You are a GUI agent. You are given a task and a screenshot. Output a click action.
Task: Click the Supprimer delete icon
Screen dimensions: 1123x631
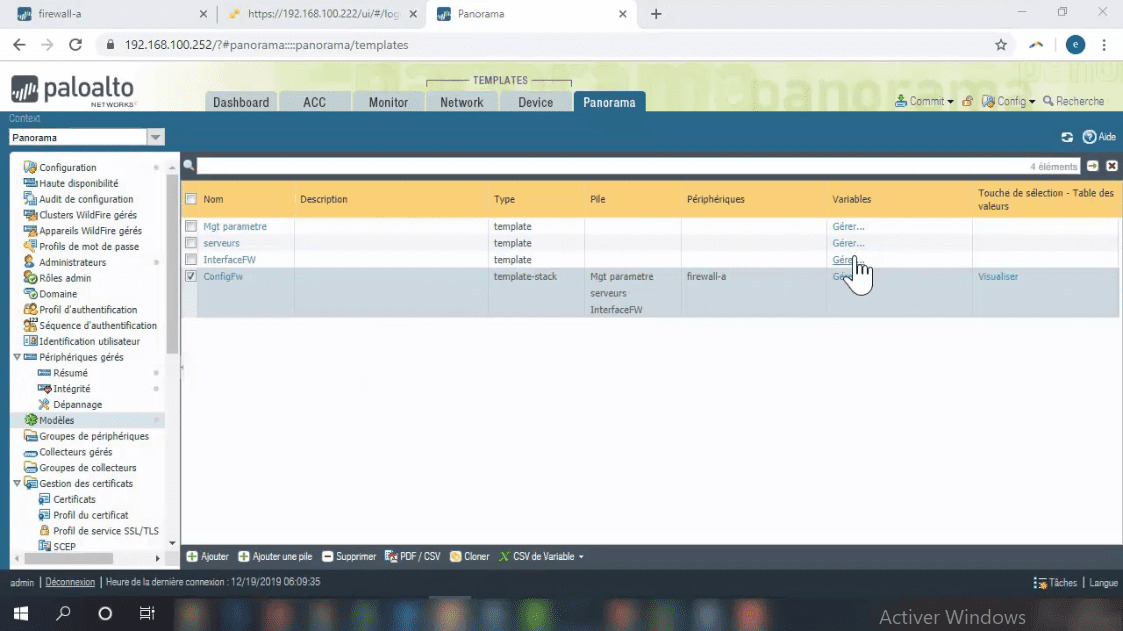tap(328, 557)
